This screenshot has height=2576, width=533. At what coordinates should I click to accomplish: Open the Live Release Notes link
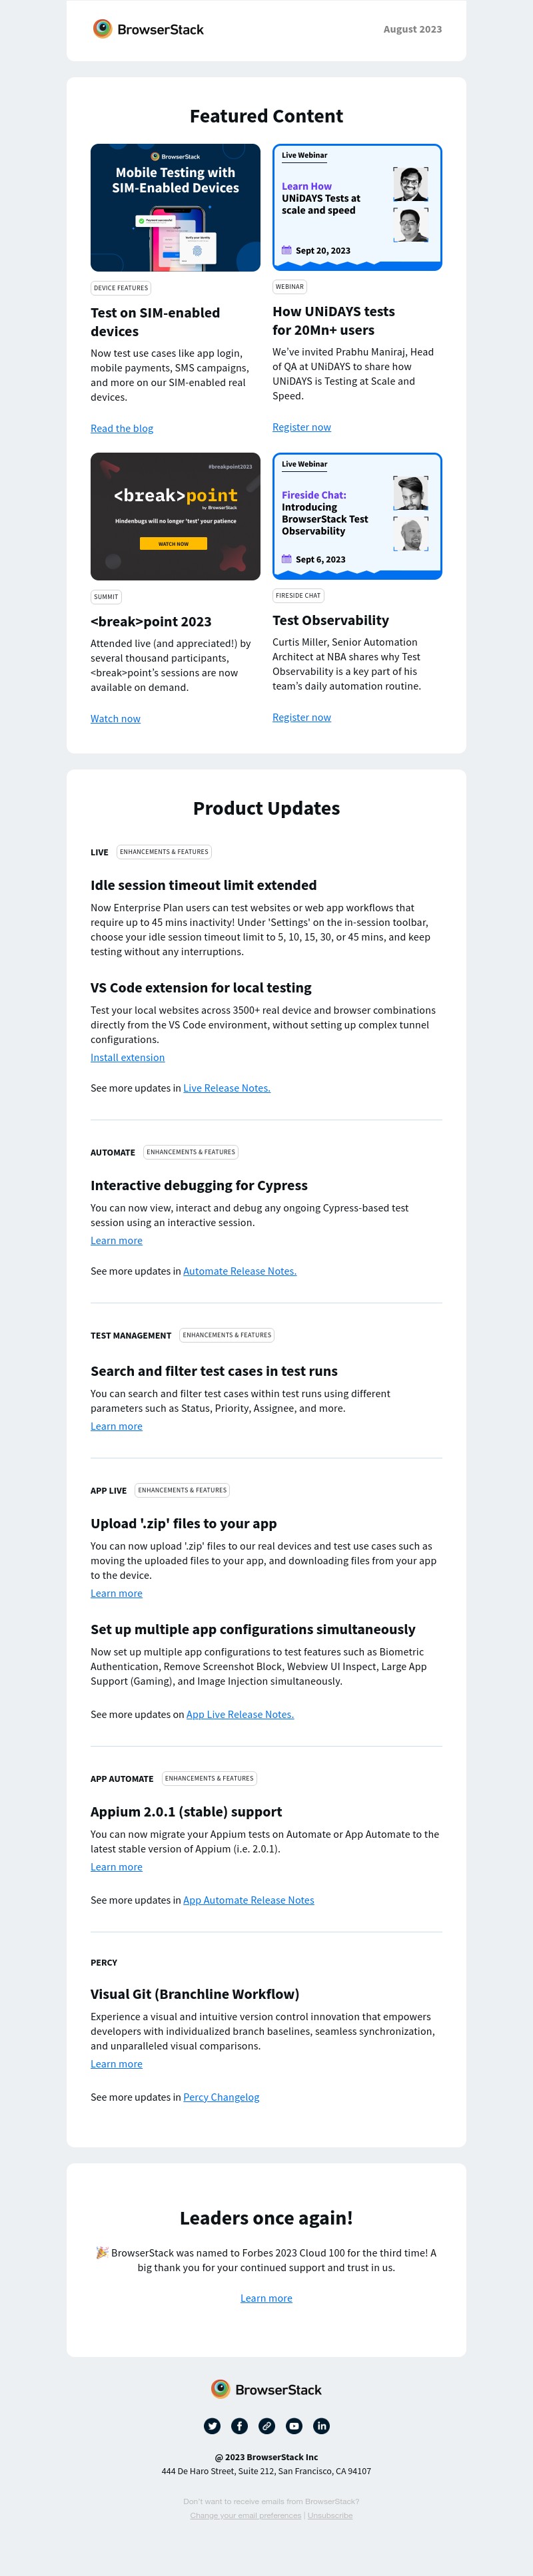point(227,1088)
